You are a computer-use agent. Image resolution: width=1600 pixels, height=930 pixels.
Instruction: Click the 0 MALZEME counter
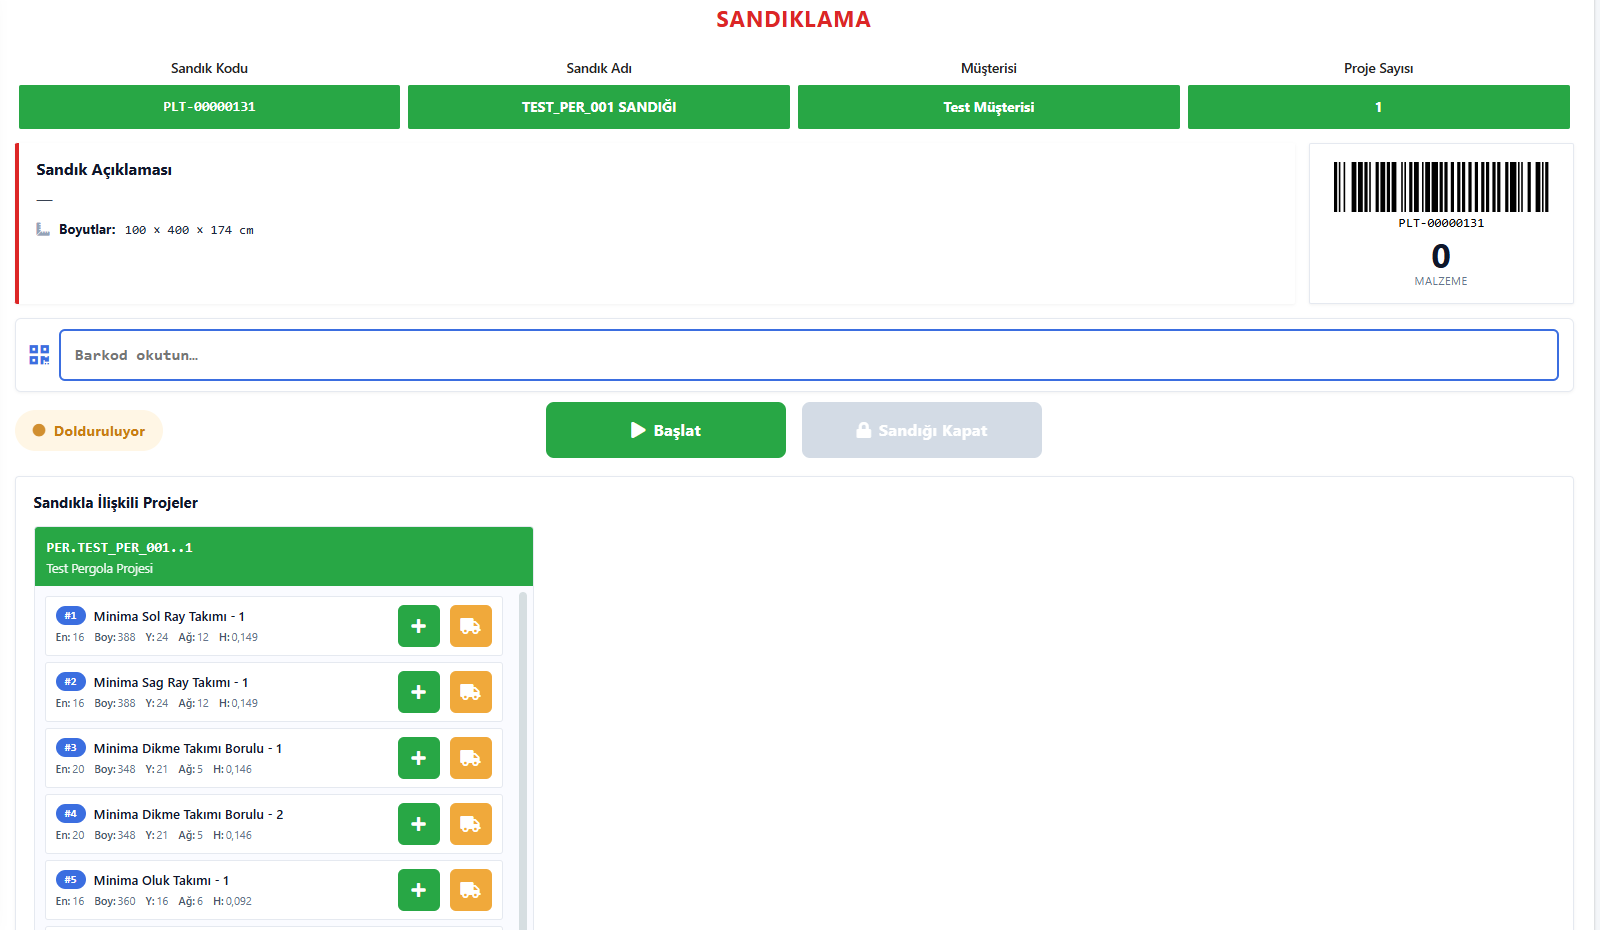tap(1441, 264)
